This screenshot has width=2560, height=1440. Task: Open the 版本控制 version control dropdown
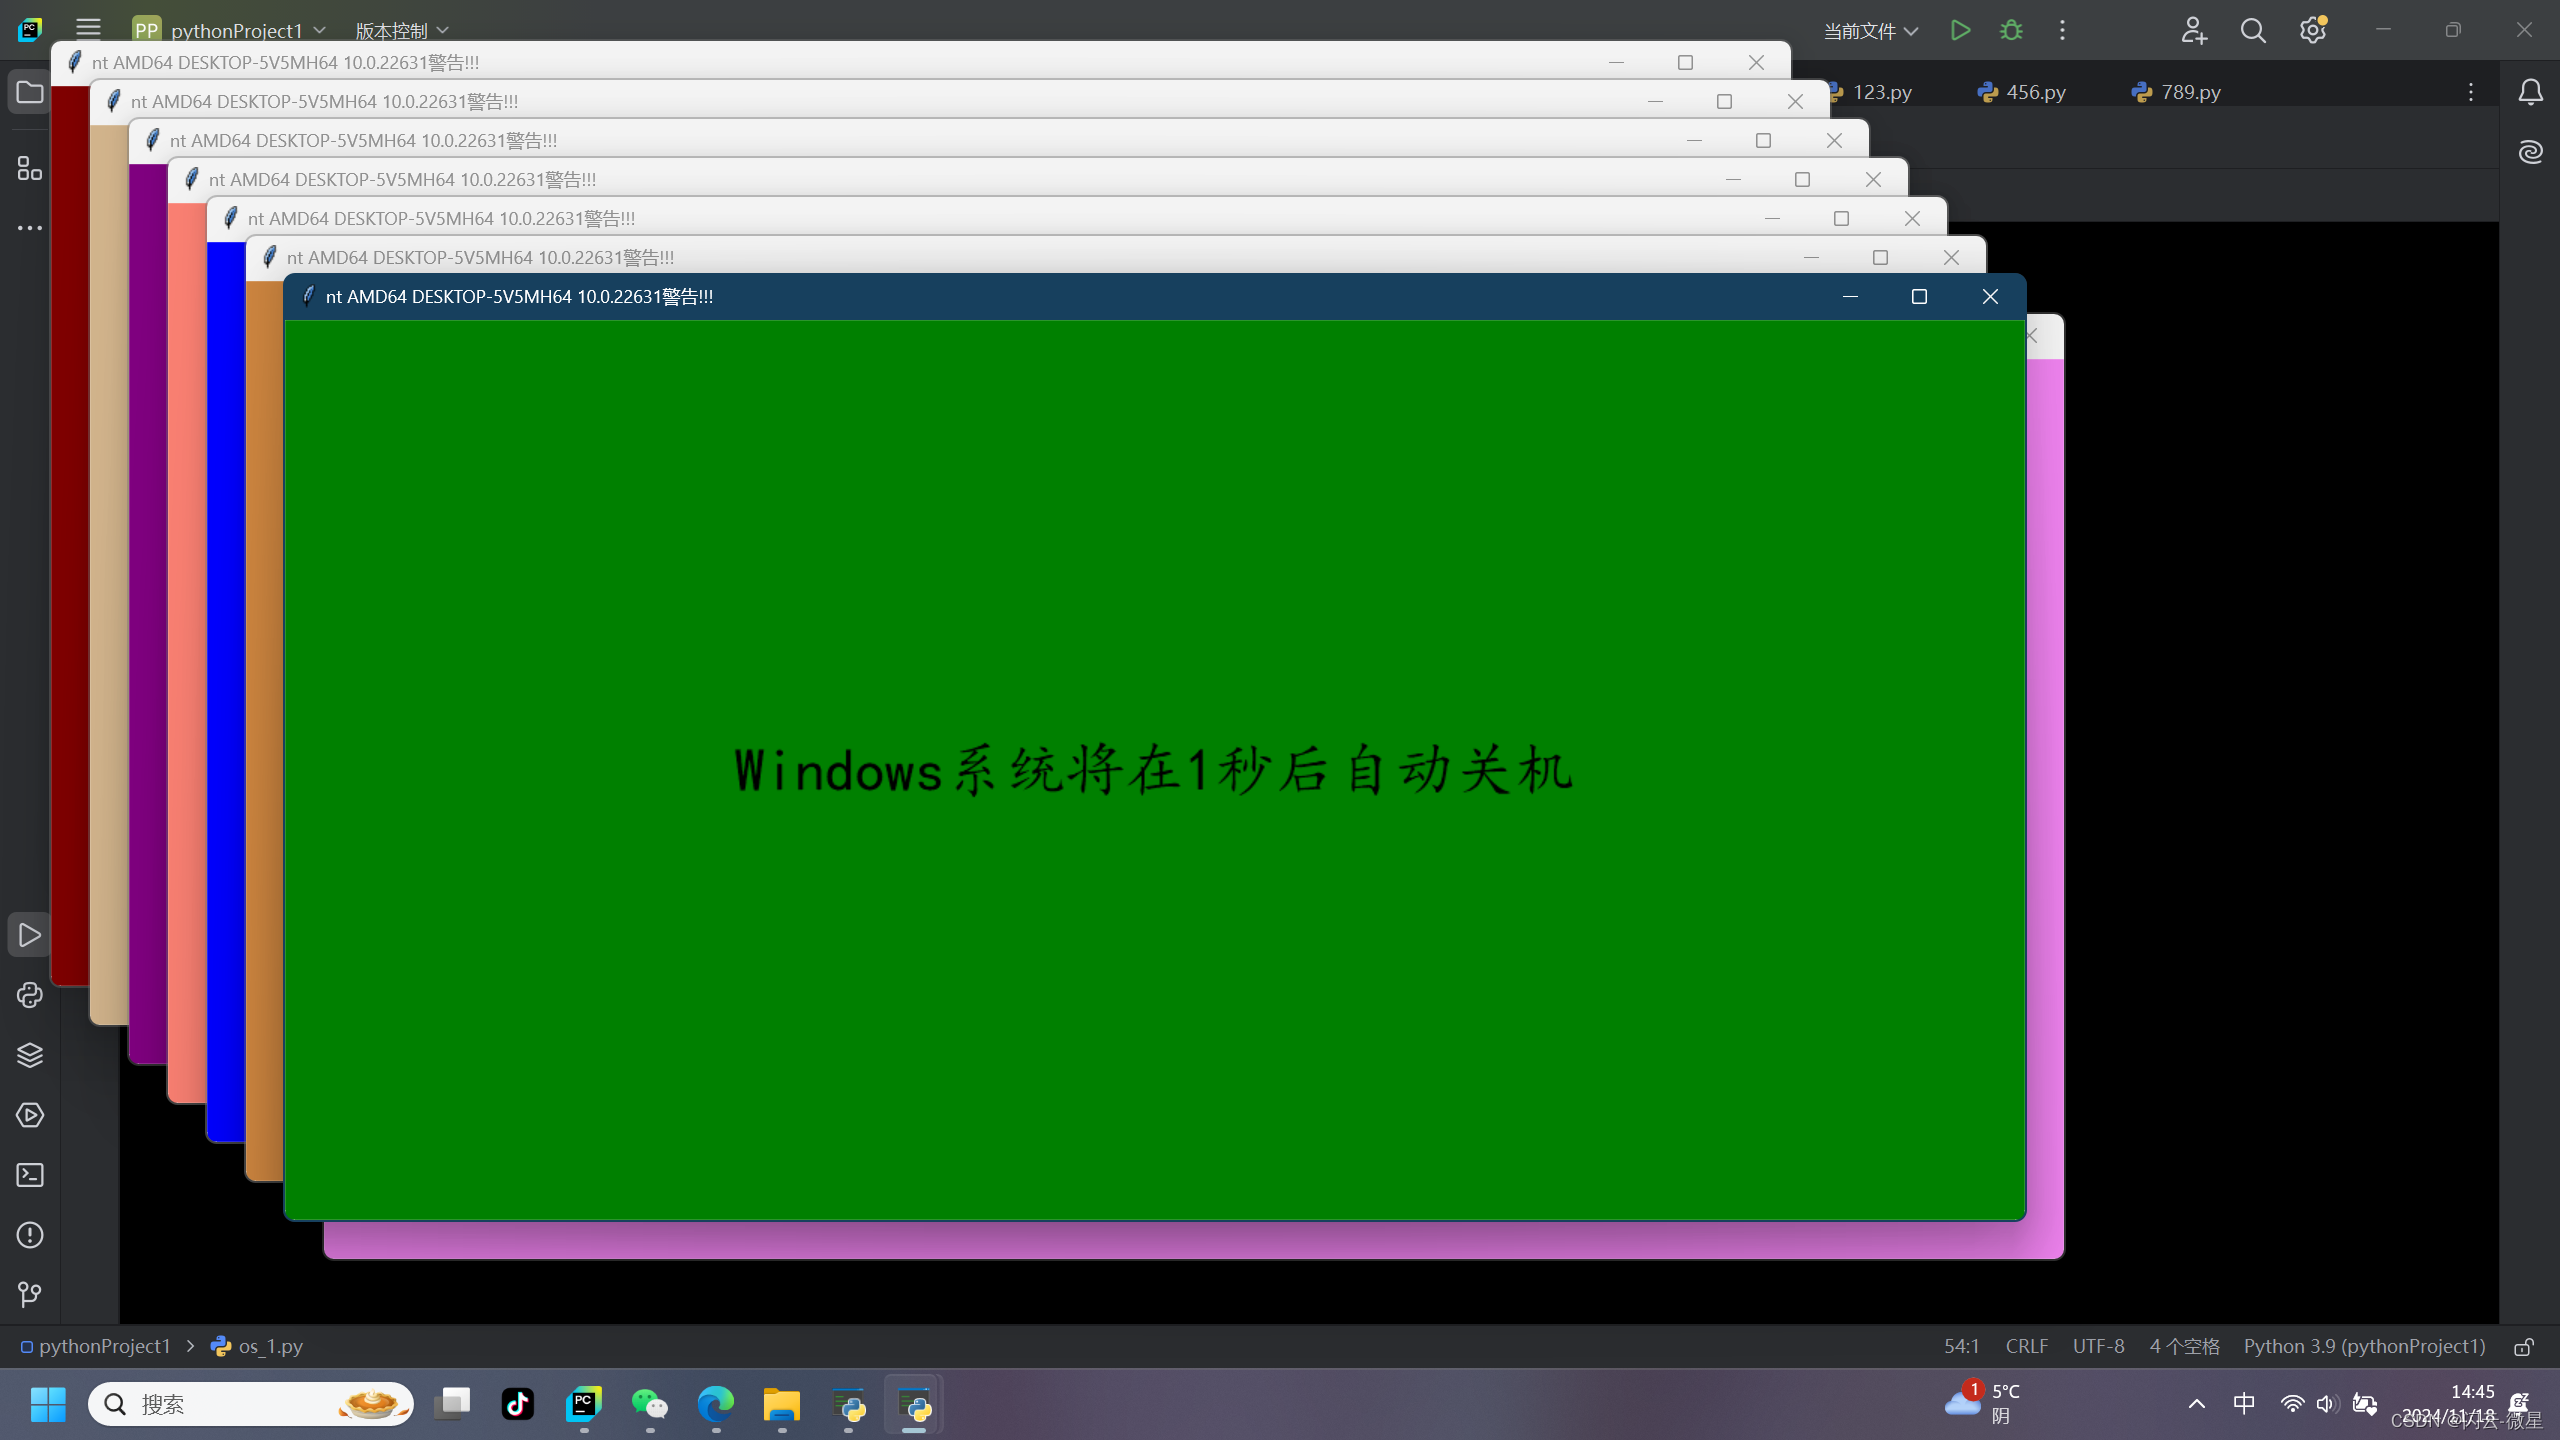[x=402, y=31]
